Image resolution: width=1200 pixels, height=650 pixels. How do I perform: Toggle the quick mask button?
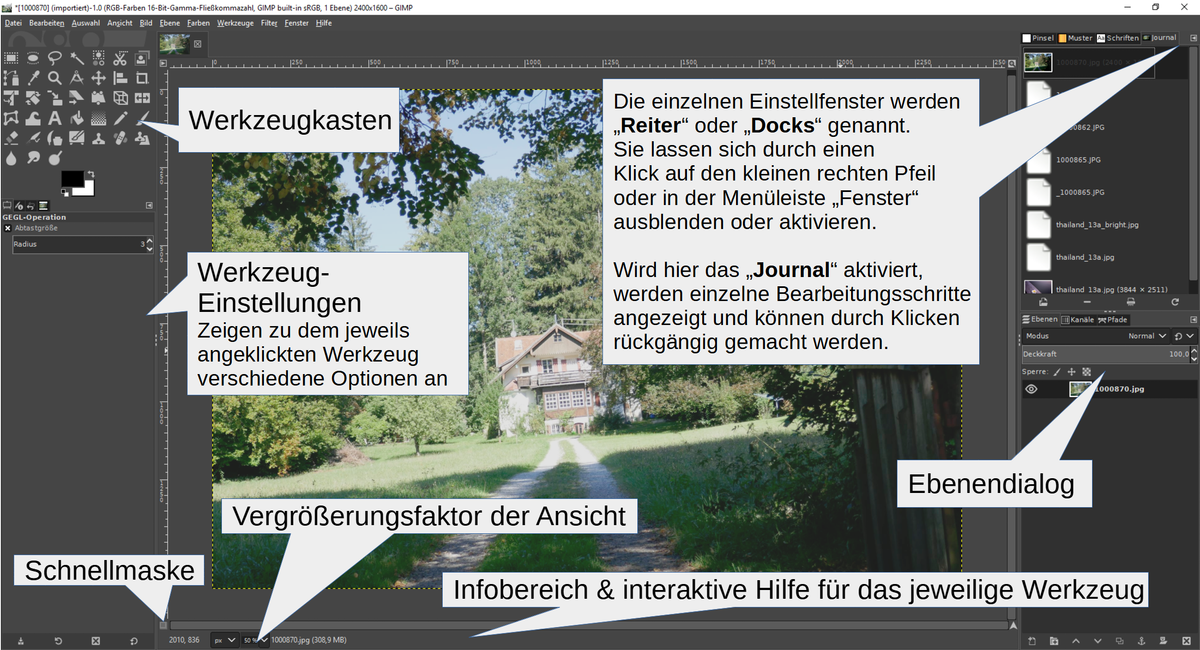[x=163, y=625]
